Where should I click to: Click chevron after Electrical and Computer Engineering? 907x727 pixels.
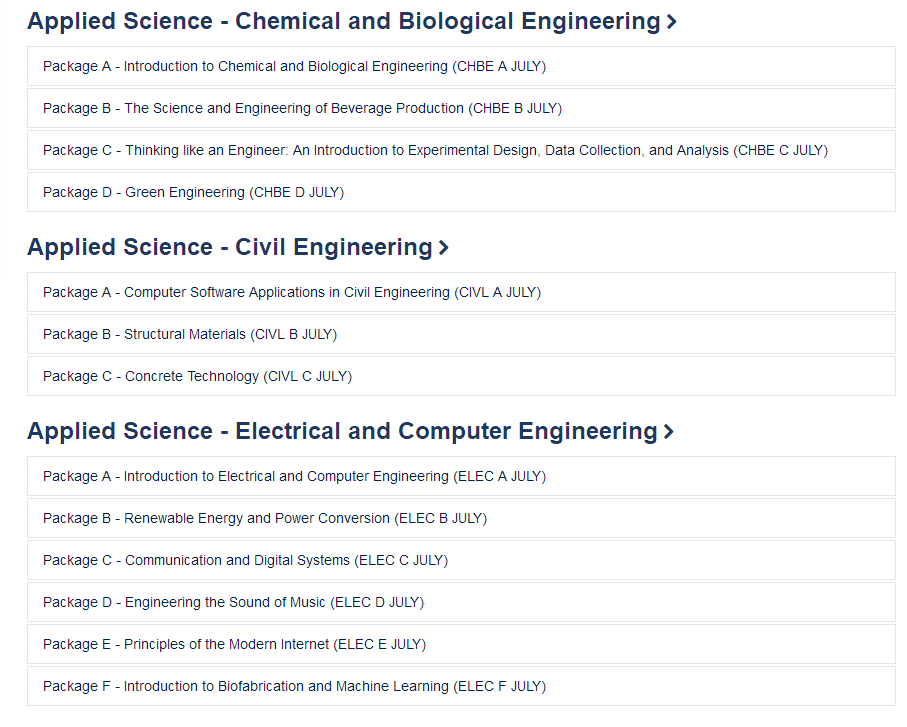[x=669, y=432]
